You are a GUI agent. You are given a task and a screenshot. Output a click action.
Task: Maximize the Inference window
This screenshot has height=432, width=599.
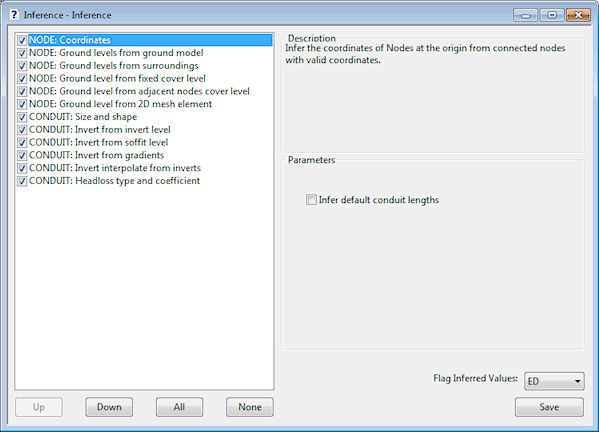click(x=552, y=15)
